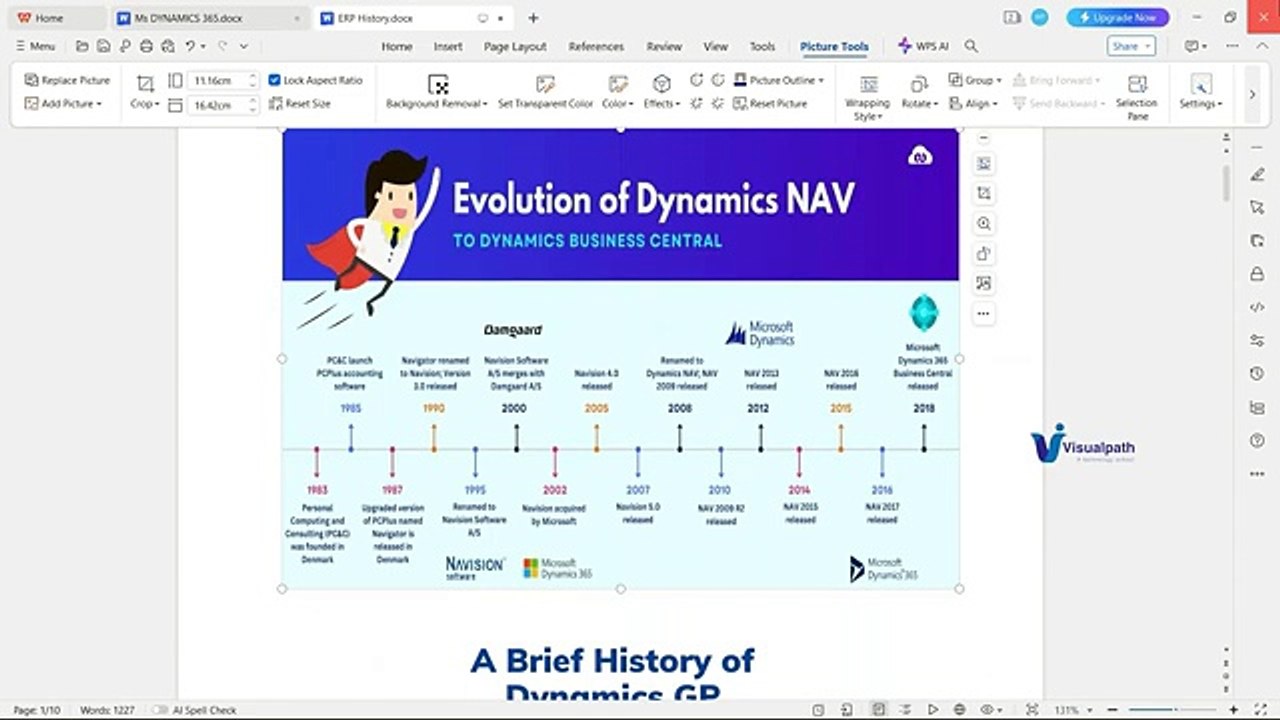Switch to the Home ribbon tab

[x=396, y=46]
